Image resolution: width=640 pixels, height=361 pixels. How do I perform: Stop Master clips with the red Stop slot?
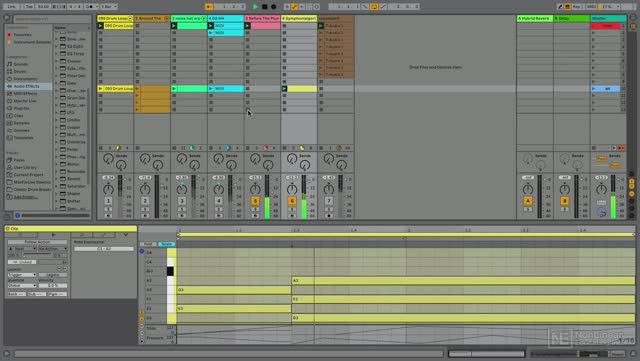click(606, 26)
